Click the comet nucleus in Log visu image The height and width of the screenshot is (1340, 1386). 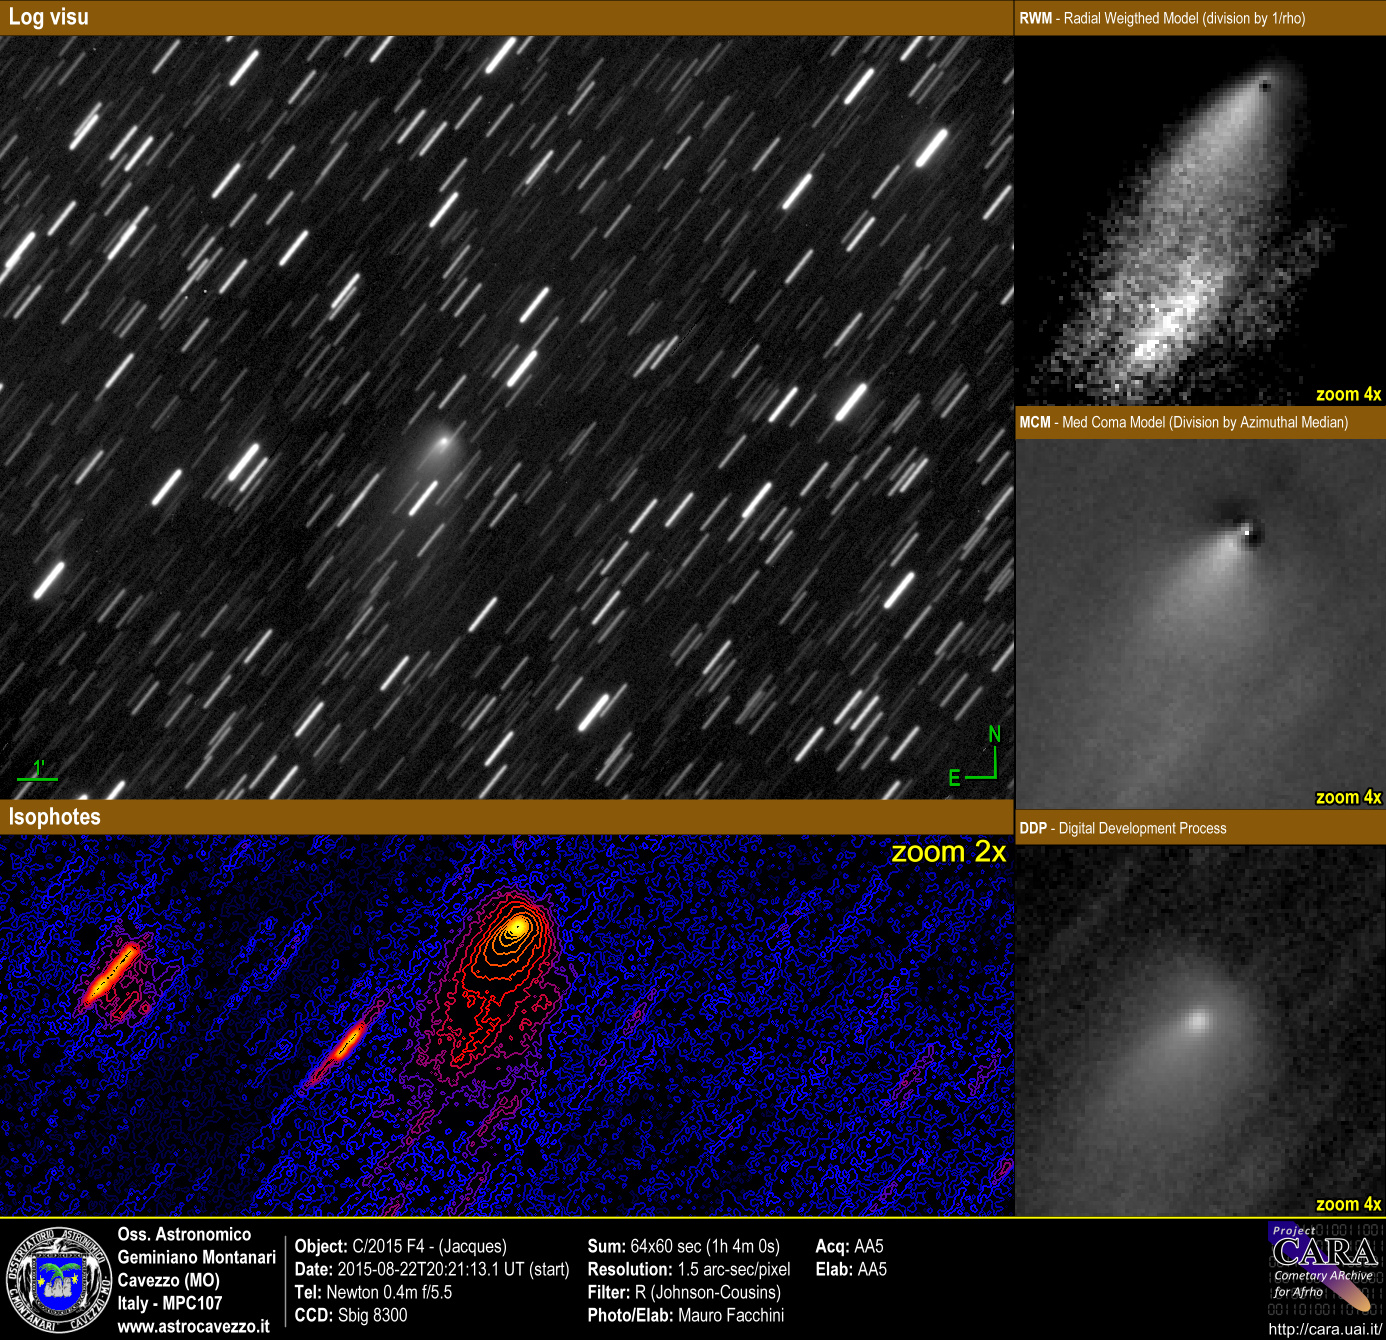443,439
